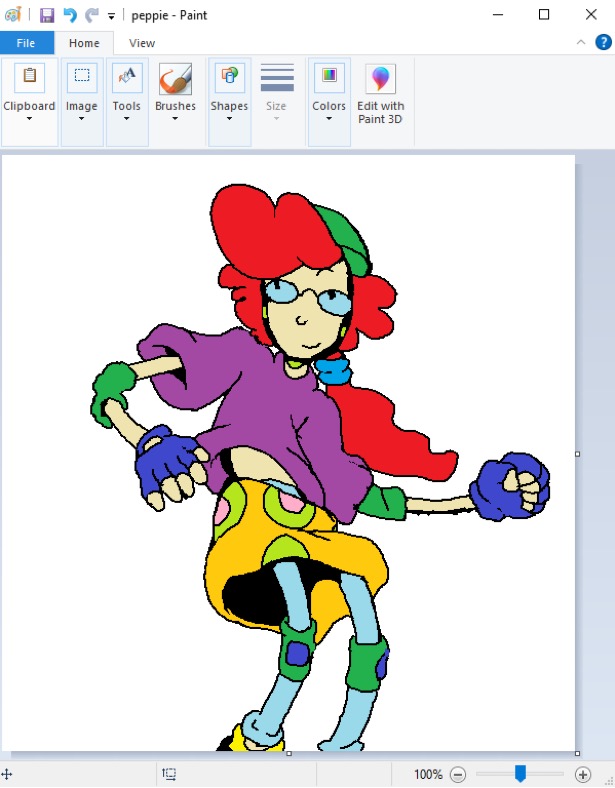Click the zoom slider thumb
The width and height of the screenshot is (615, 788).
[521, 774]
